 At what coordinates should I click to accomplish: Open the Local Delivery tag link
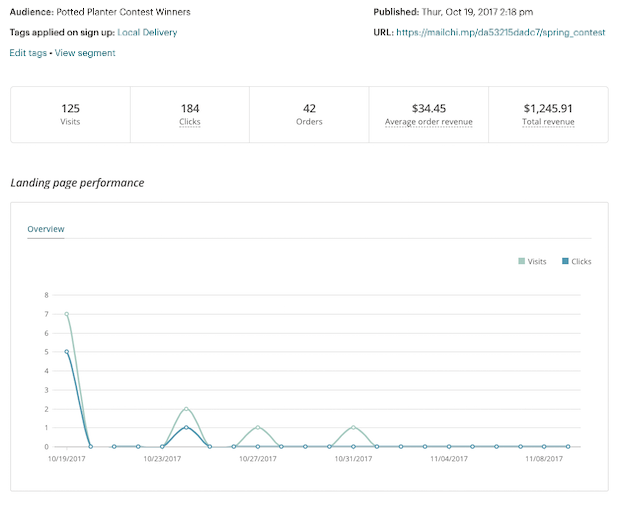[x=147, y=32]
